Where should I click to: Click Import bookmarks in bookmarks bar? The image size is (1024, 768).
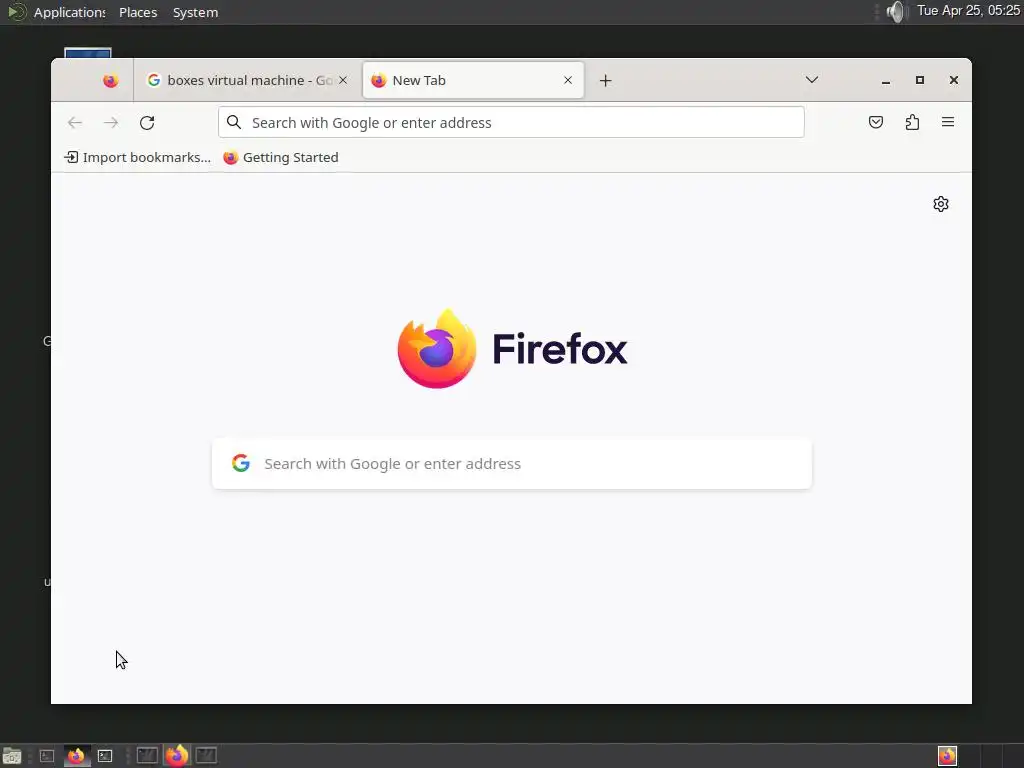click(138, 157)
